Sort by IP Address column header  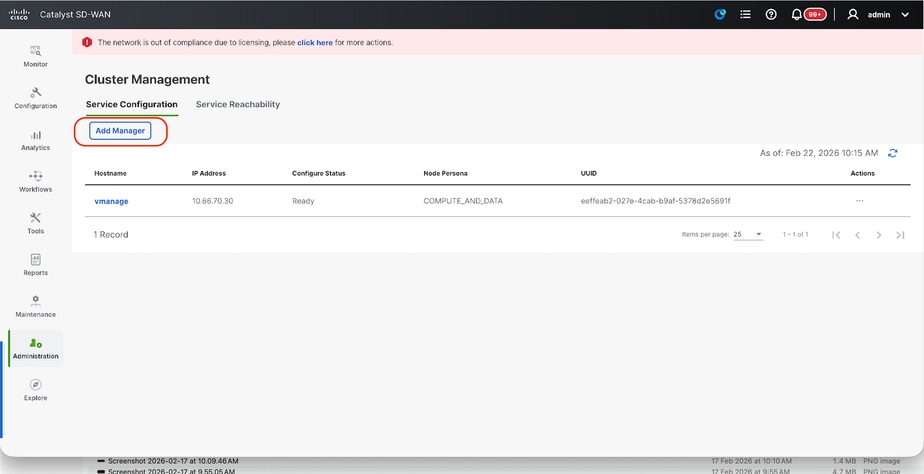tap(209, 173)
